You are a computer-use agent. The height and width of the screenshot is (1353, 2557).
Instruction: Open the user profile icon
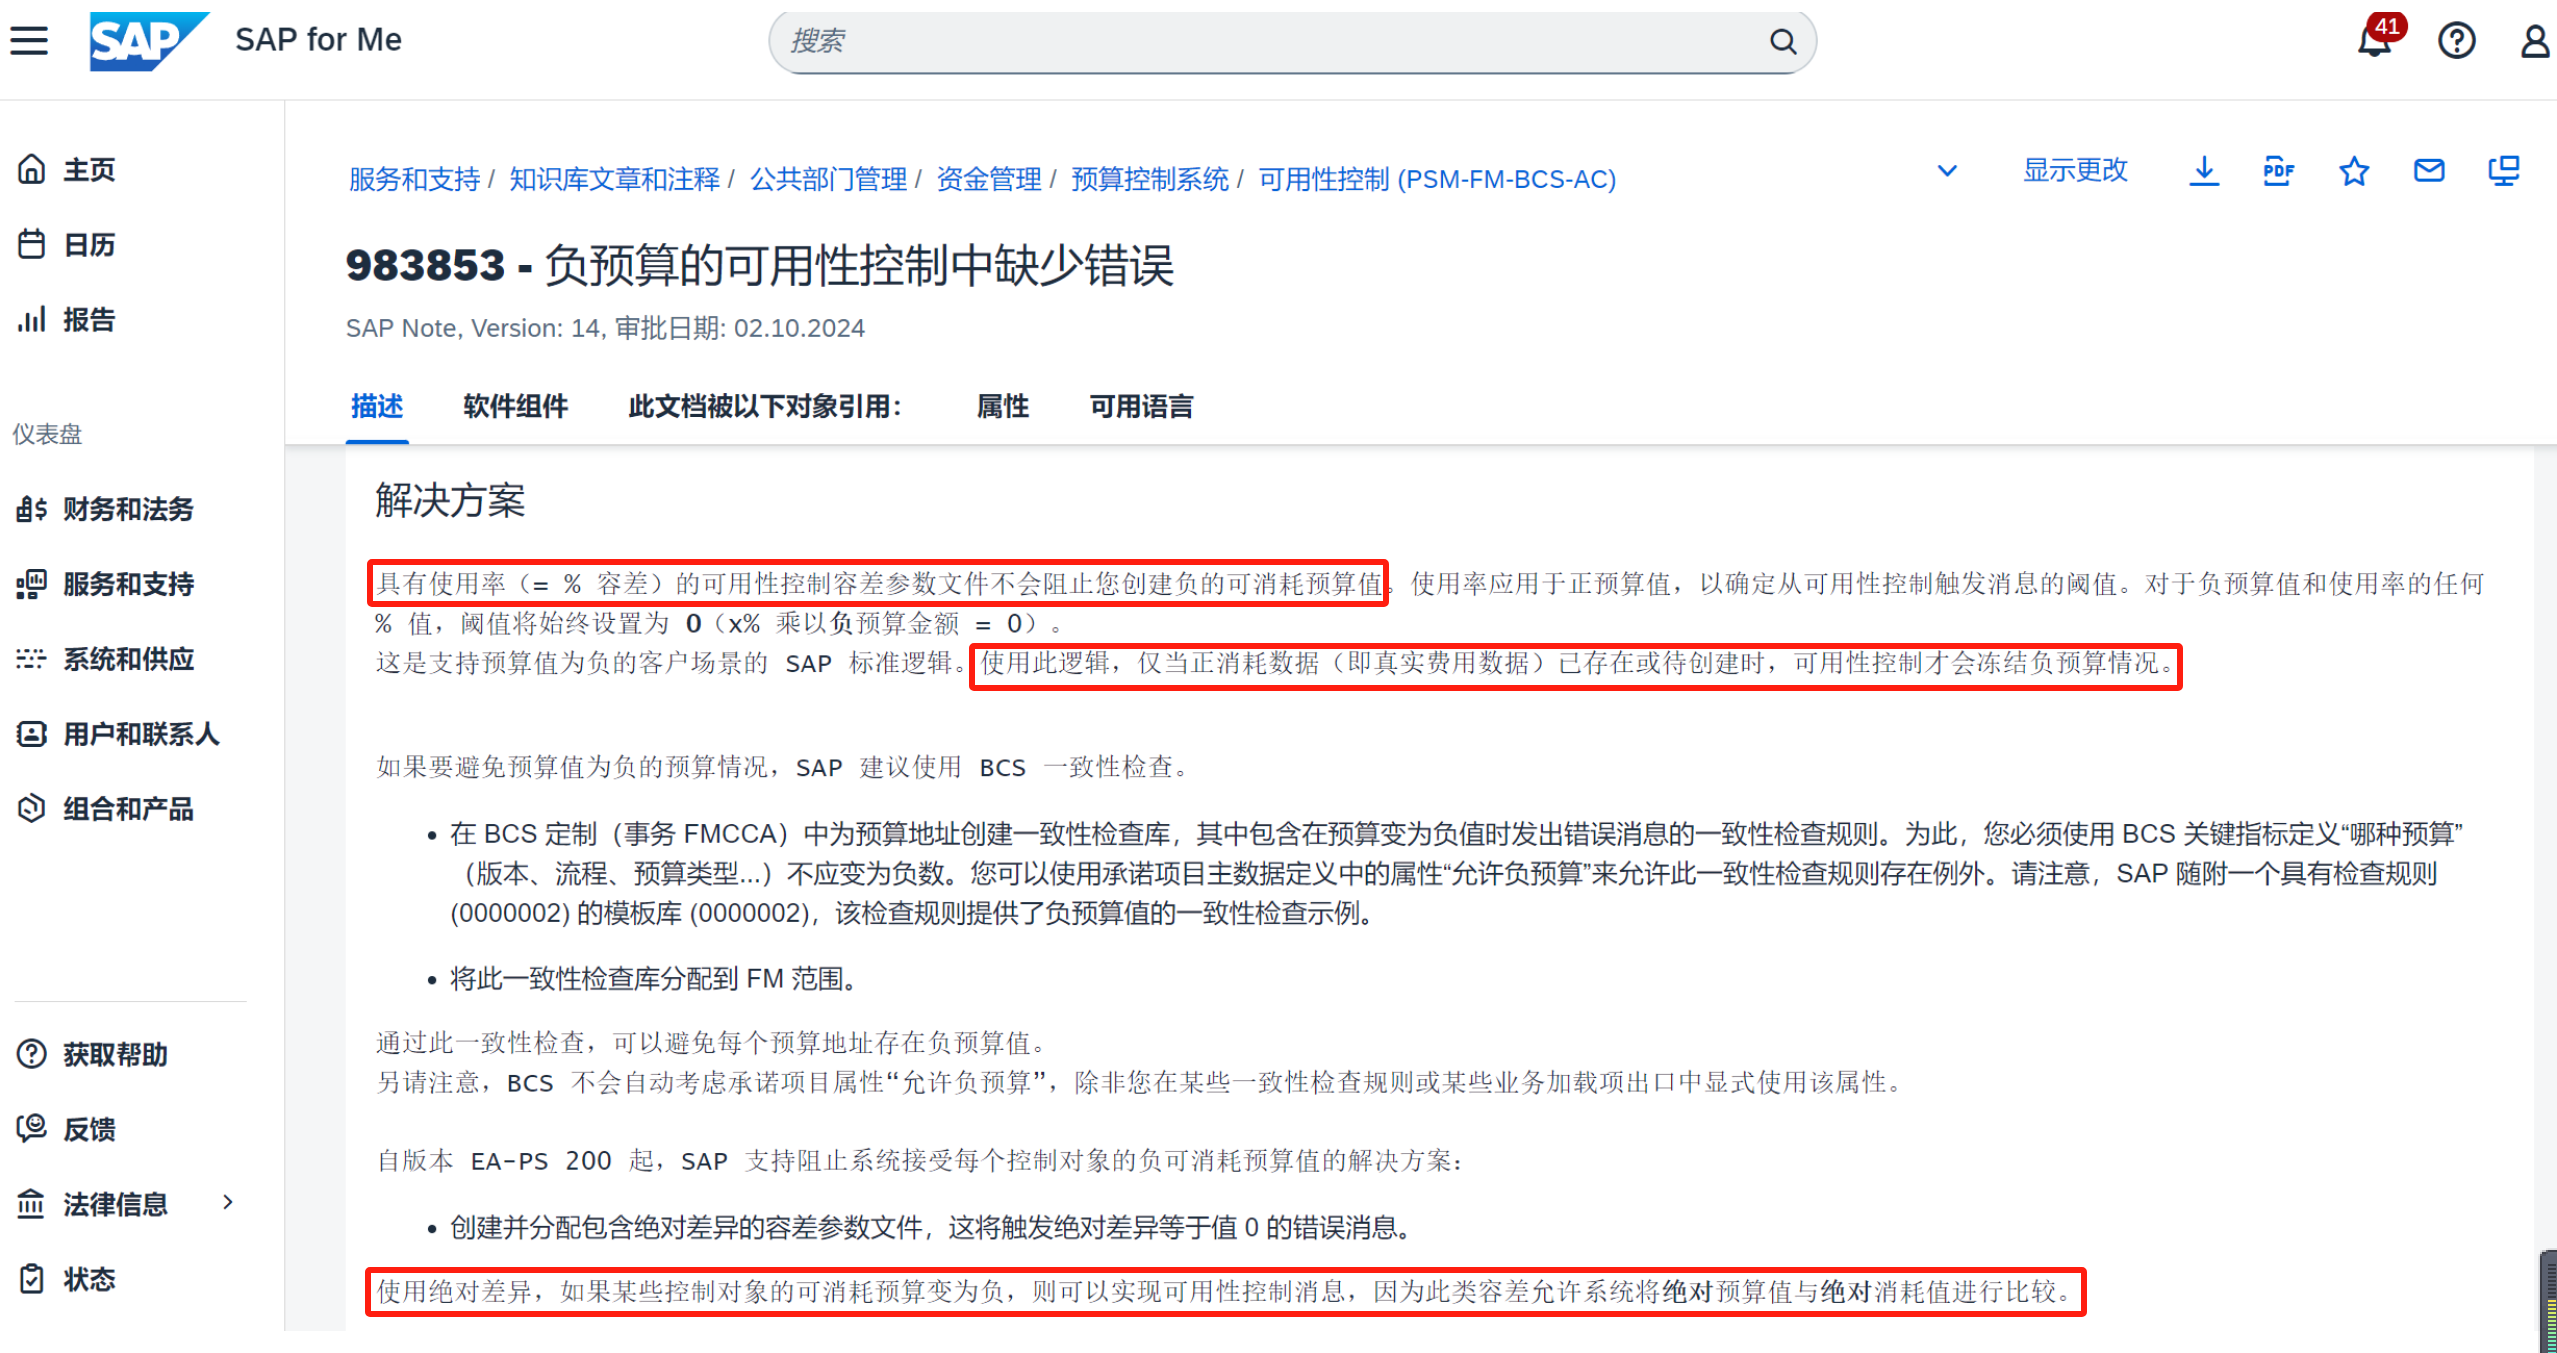2534,41
